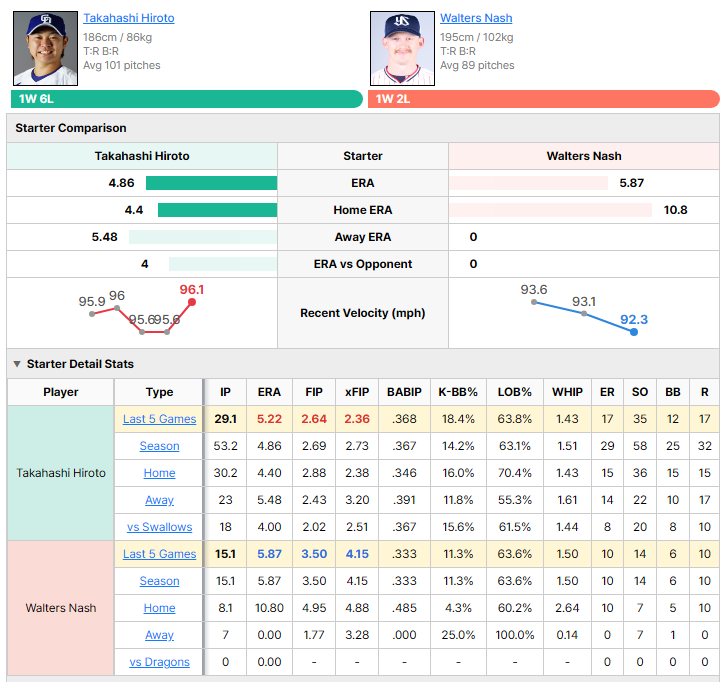The image size is (726, 682).
Task: Click the Starter Comparison heading
Action: pos(71,128)
